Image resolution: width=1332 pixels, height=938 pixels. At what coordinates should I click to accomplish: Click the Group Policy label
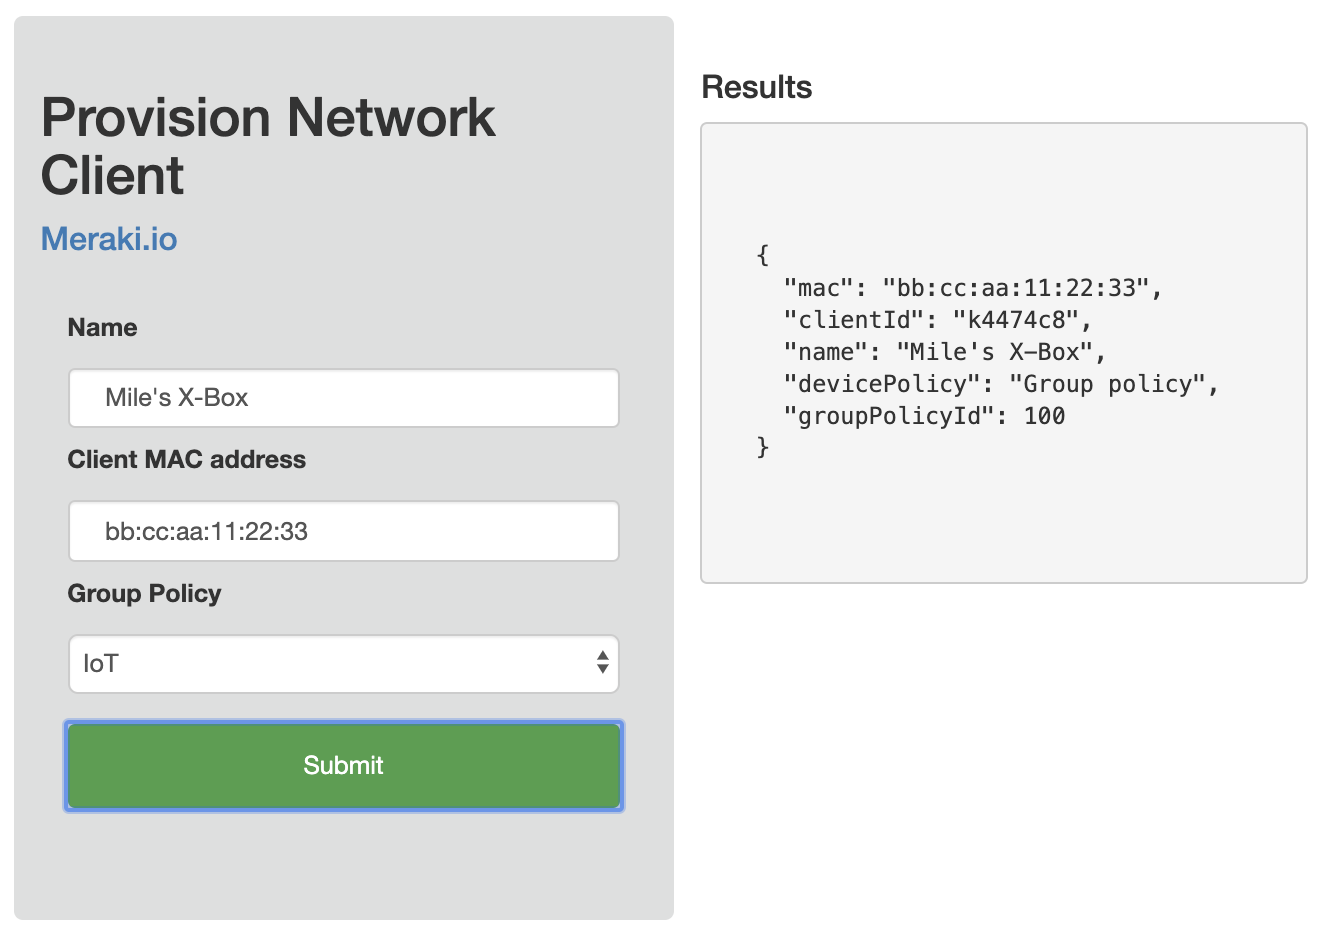point(144,594)
